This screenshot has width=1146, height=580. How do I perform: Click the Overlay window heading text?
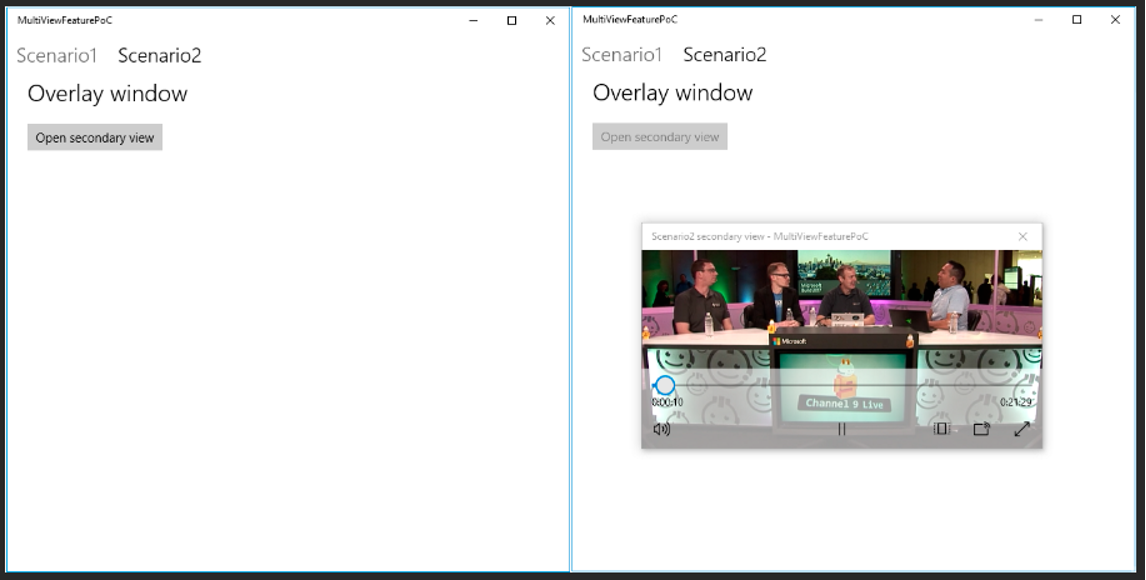(107, 93)
